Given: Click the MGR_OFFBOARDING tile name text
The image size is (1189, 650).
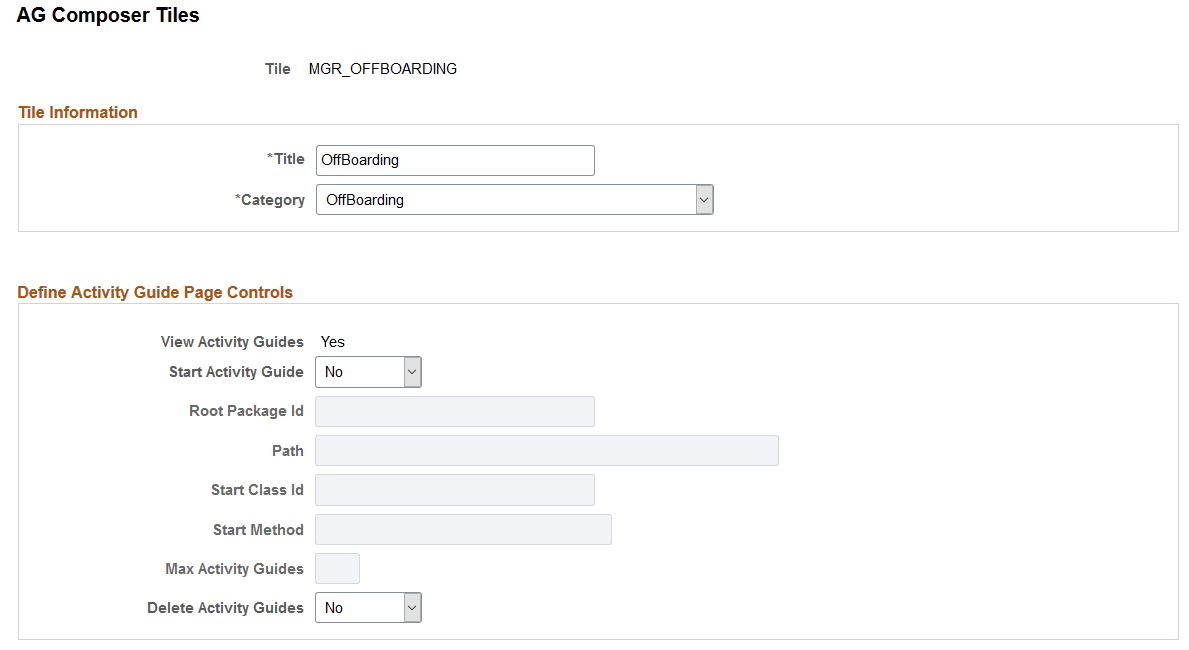Looking at the screenshot, I should pyautogui.click(x=383, y=69).
